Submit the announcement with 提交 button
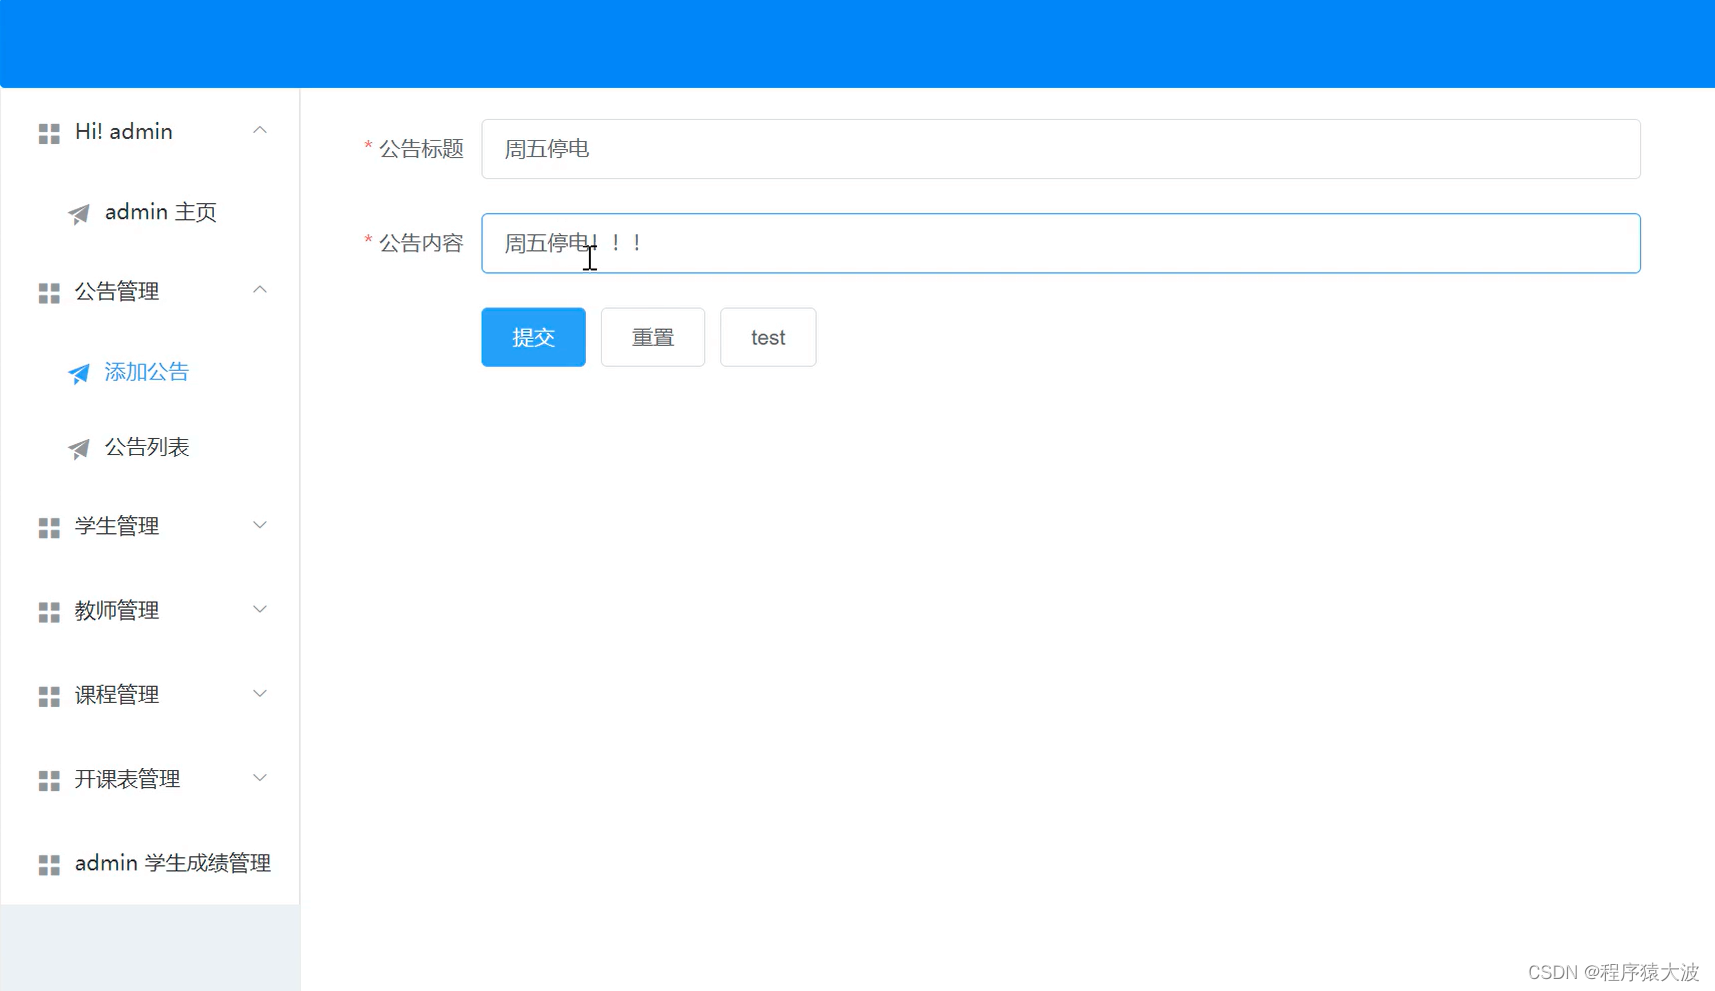Screen dimensions: 1715x991 [532, 337]
